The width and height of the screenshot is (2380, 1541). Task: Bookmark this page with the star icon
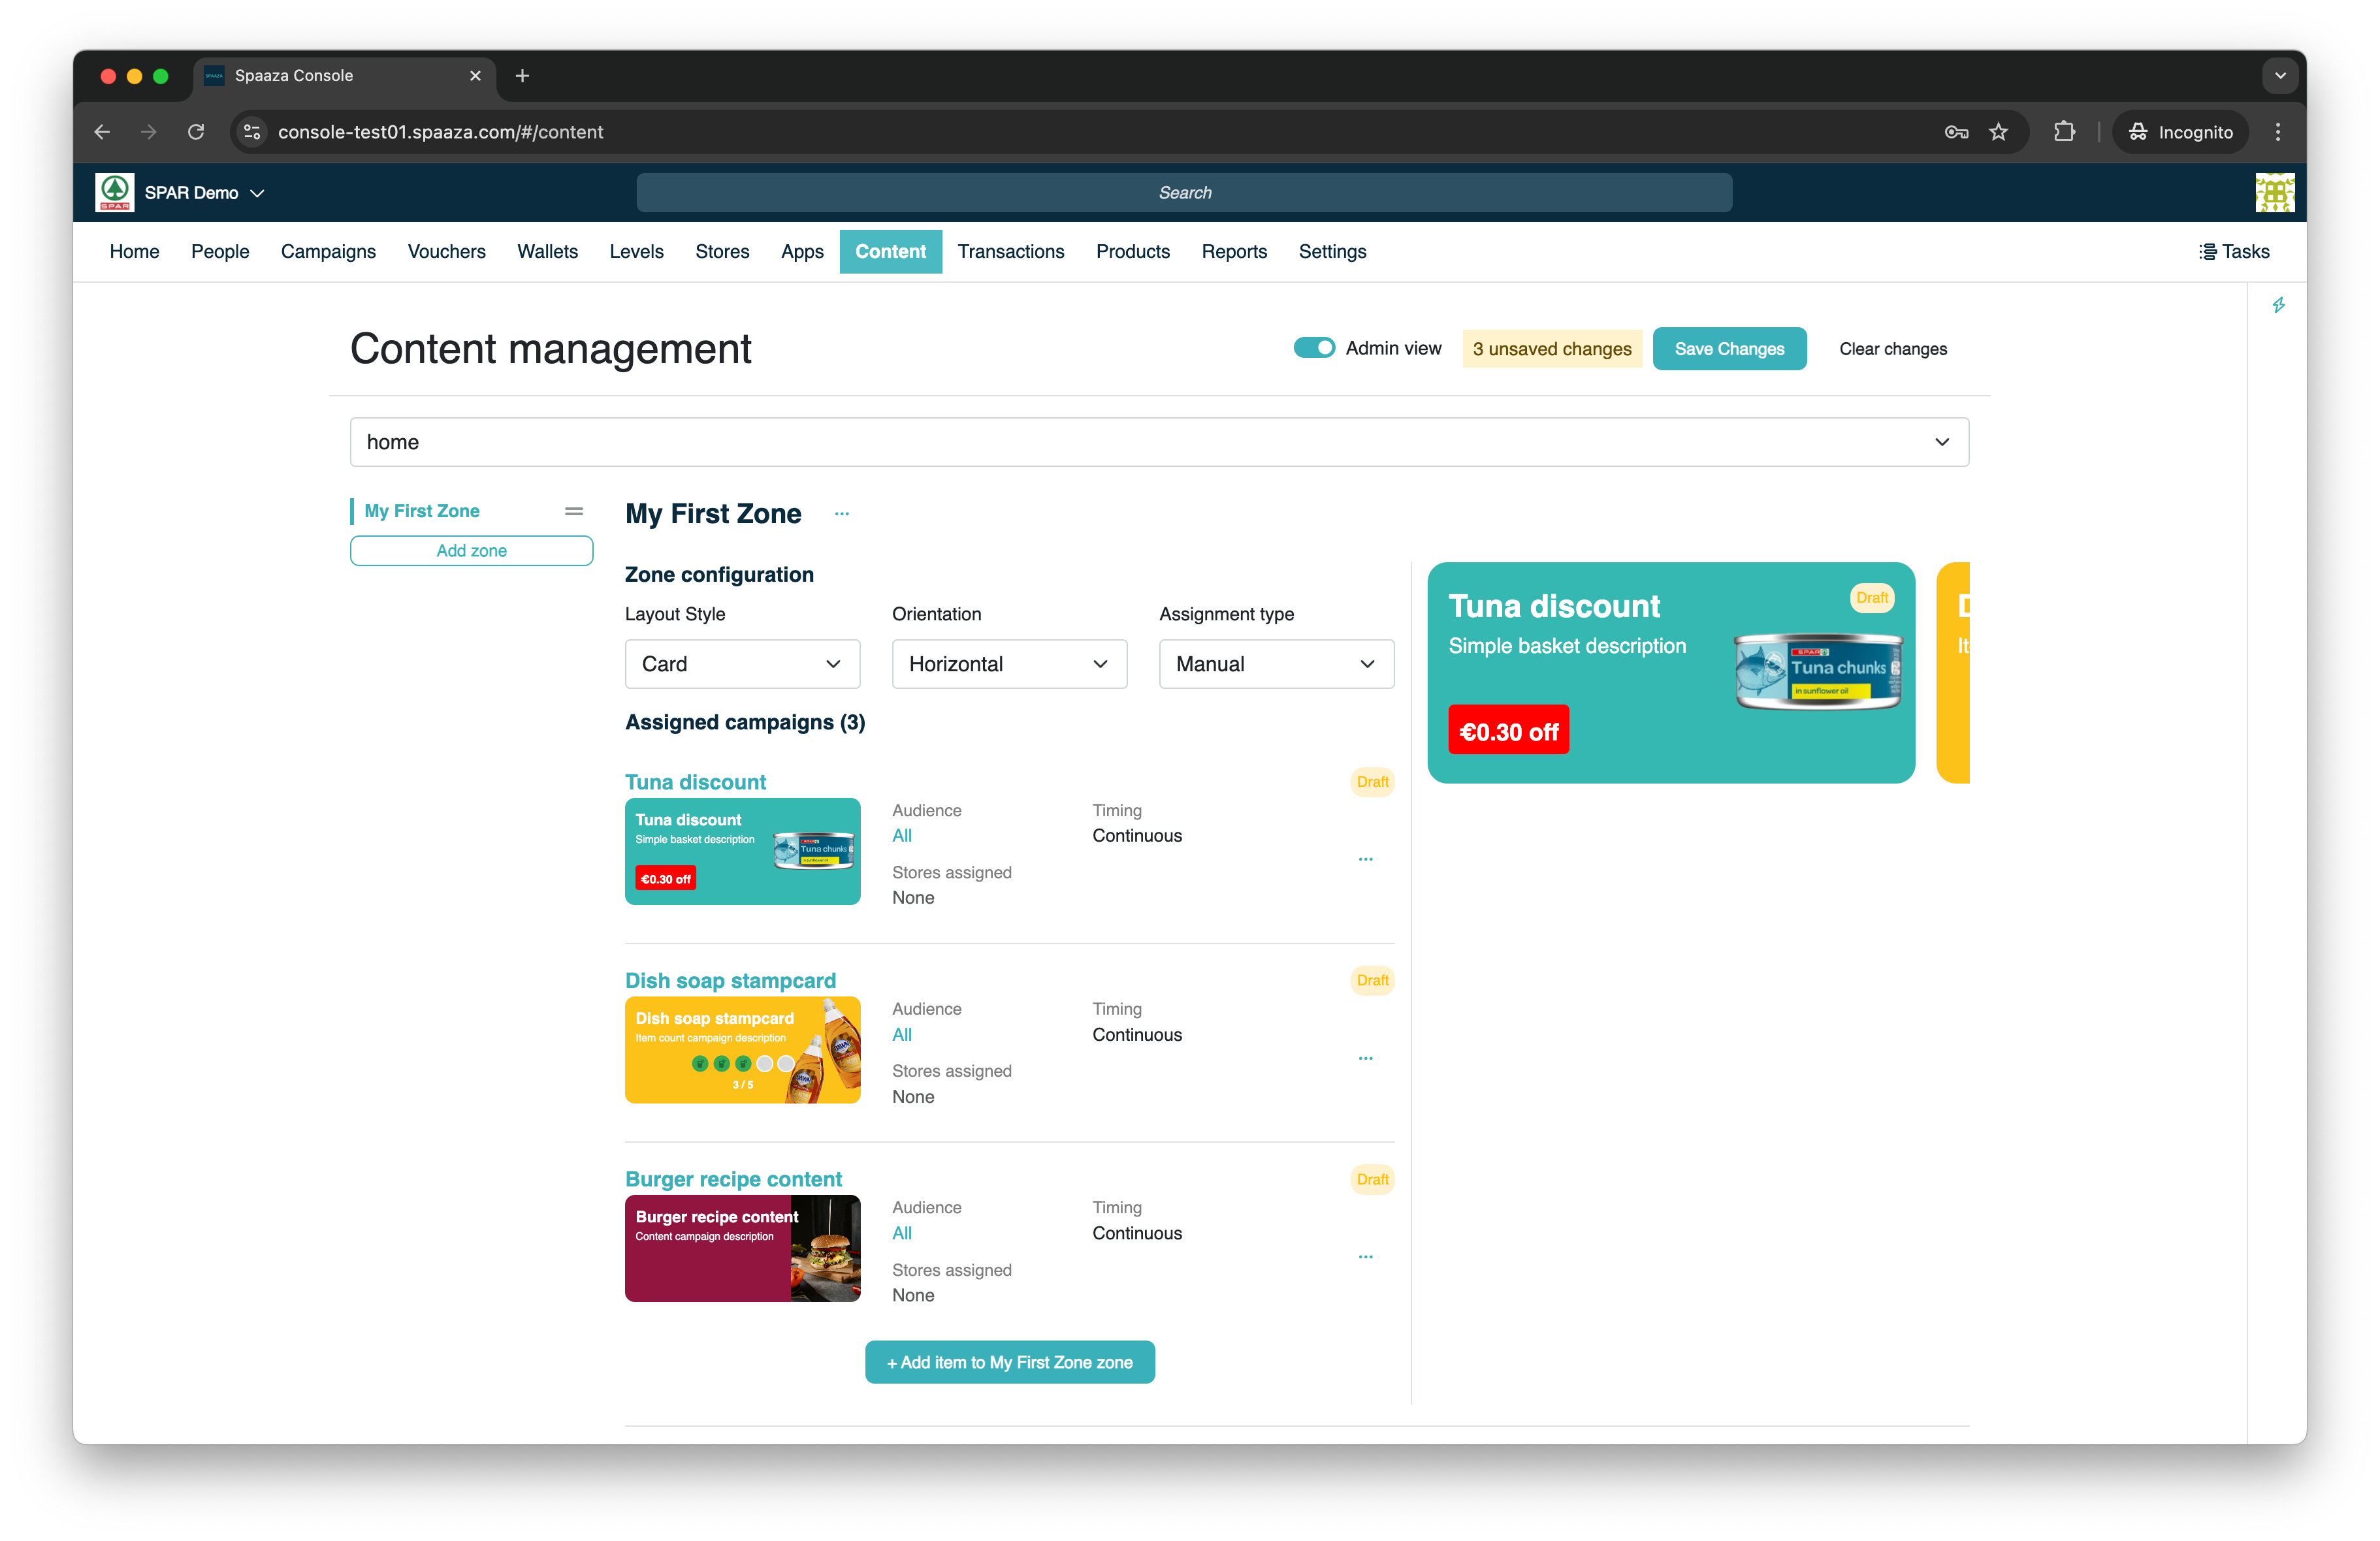coord(1998,132)
